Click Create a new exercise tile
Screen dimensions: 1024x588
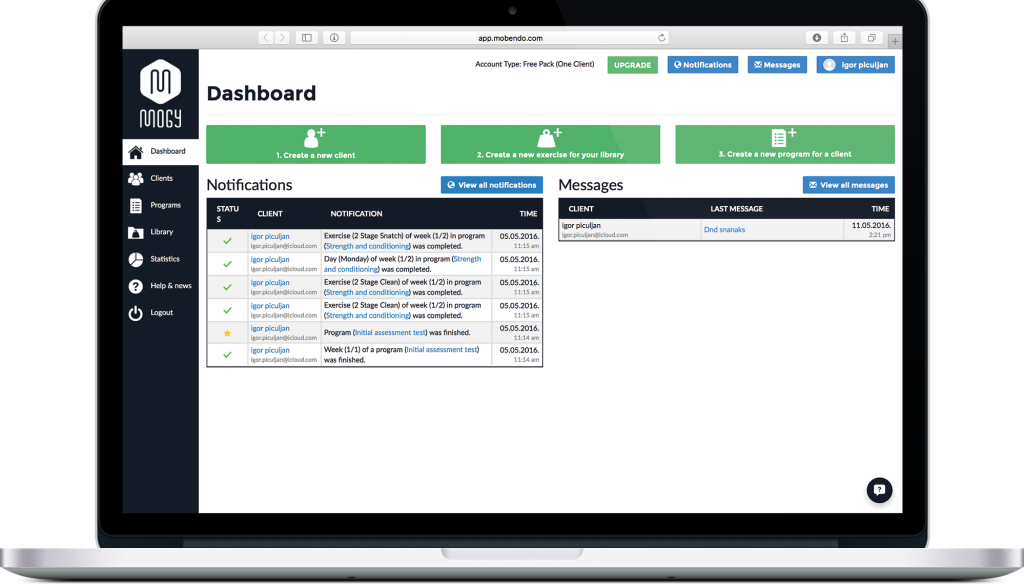click(x=550, y=144)
